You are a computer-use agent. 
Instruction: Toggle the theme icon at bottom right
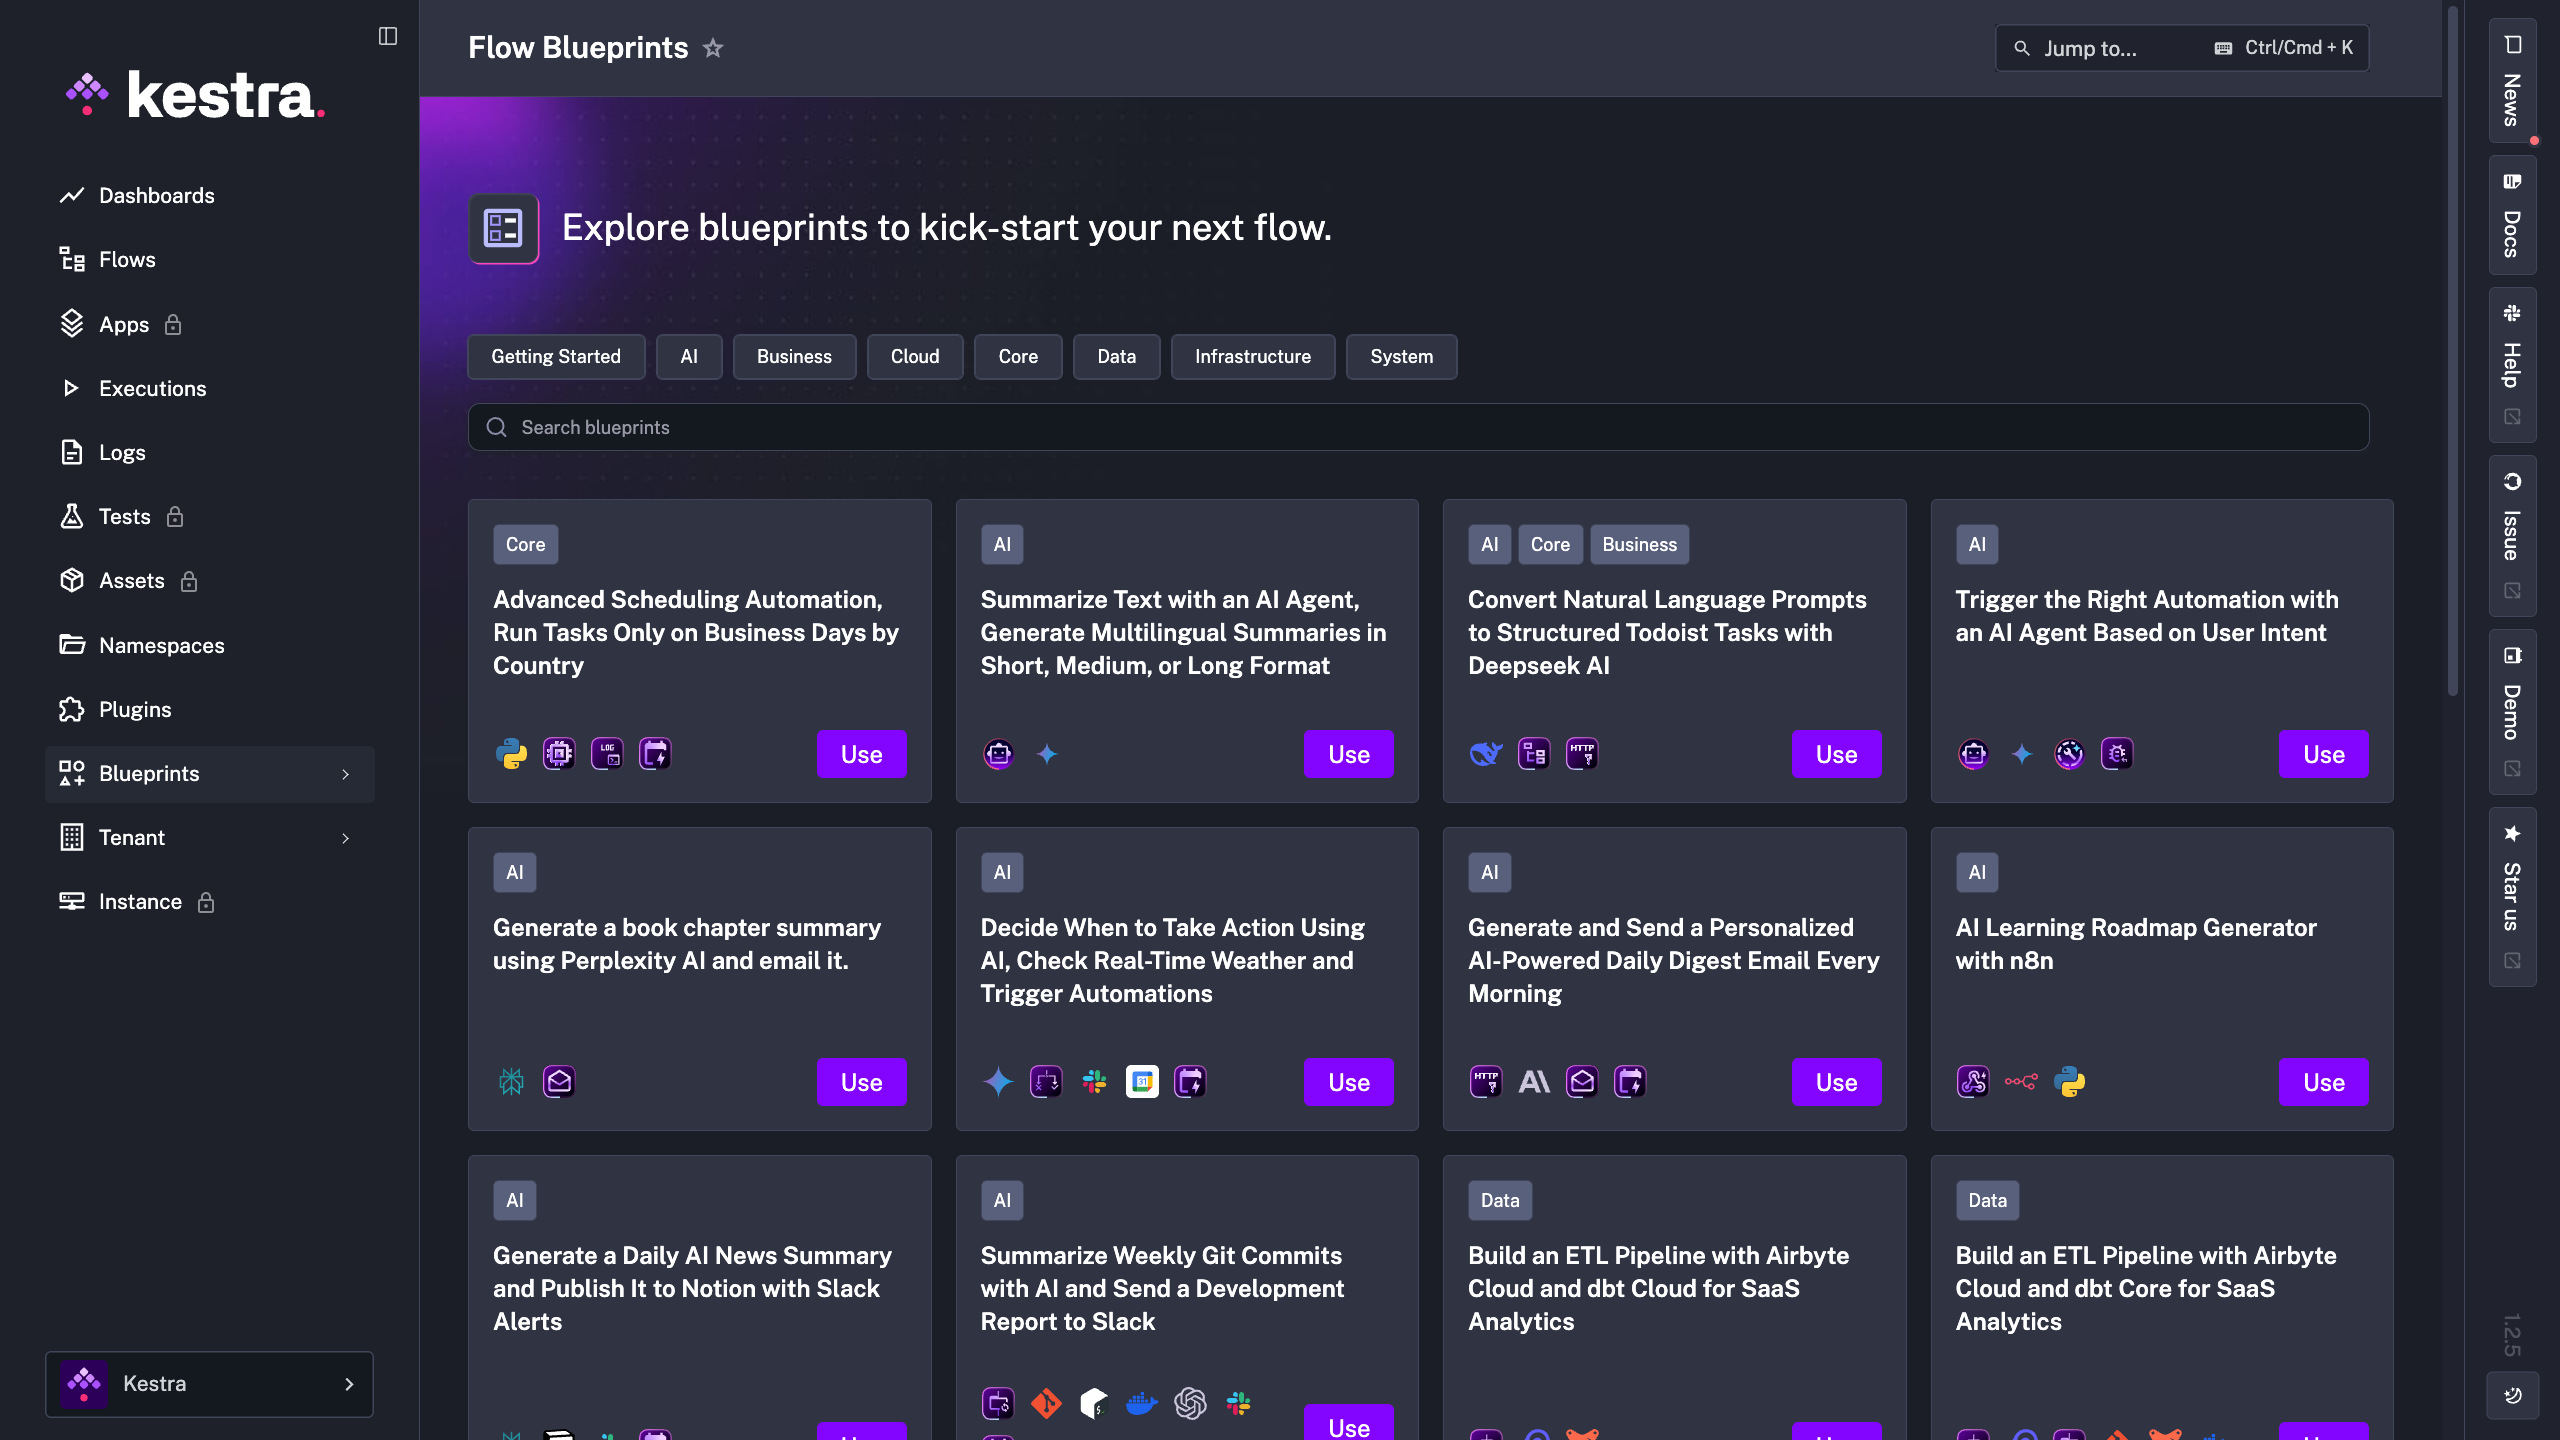pyautogui.click(x=2512, y=1396)
